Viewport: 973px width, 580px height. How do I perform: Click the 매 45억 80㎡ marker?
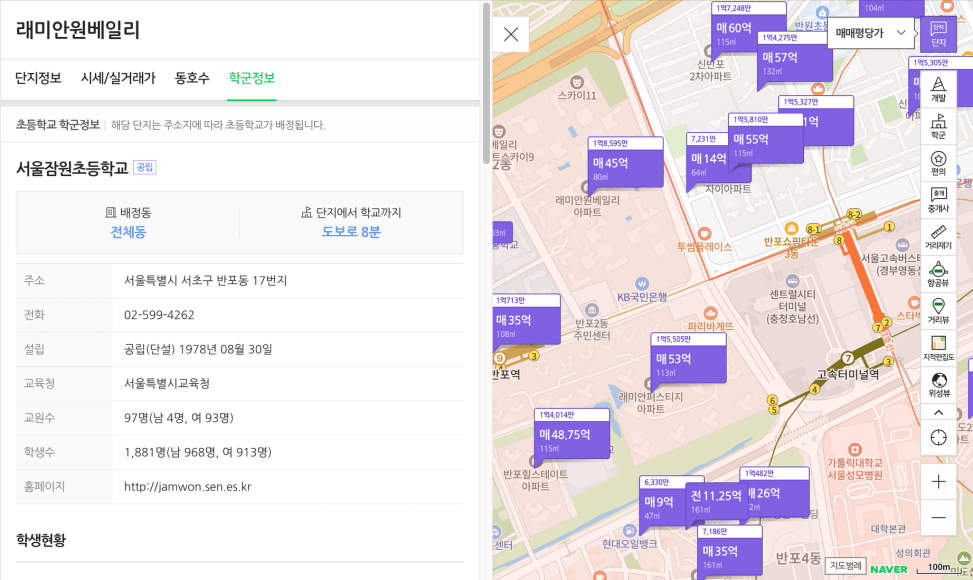626,163
